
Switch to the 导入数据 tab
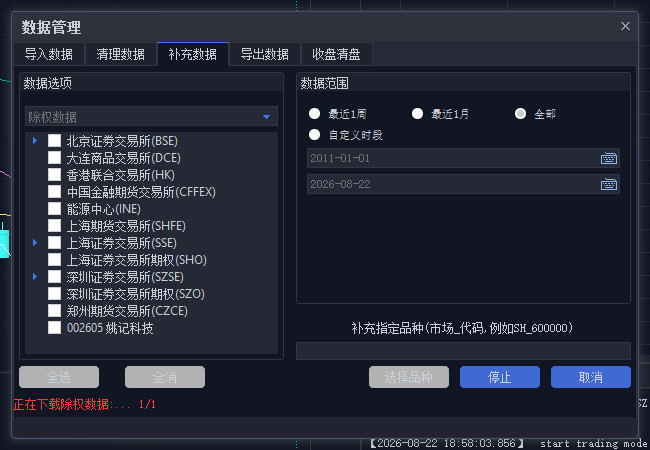tap(49, 54)
